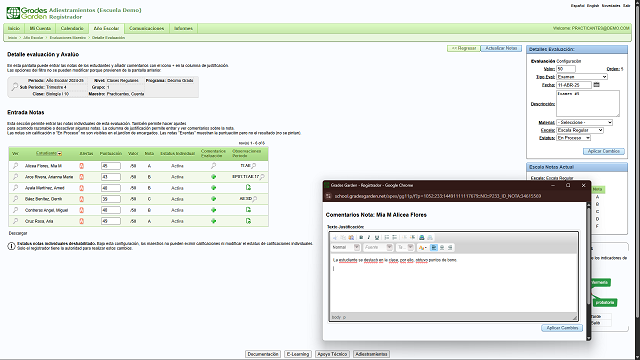The image size is (640, 360).
Task: Open alert icon for Ayala Martínez row
Action: pyautogui.click(x=81, y=188)
